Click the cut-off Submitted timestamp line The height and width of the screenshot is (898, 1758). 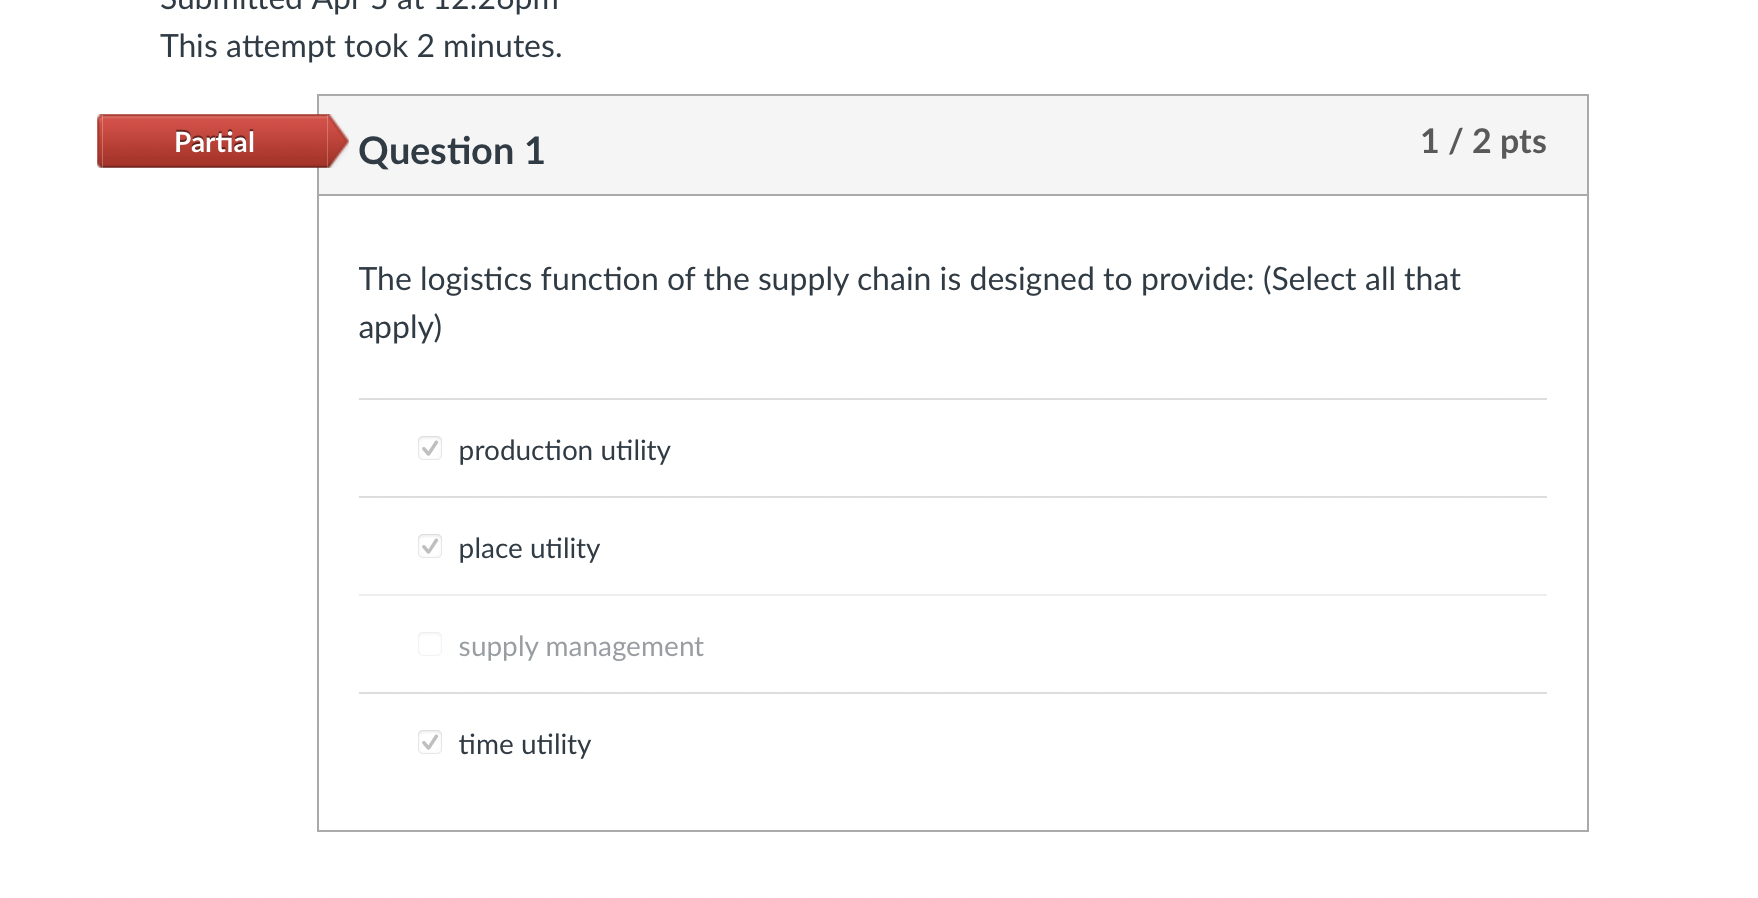point(359,5)
